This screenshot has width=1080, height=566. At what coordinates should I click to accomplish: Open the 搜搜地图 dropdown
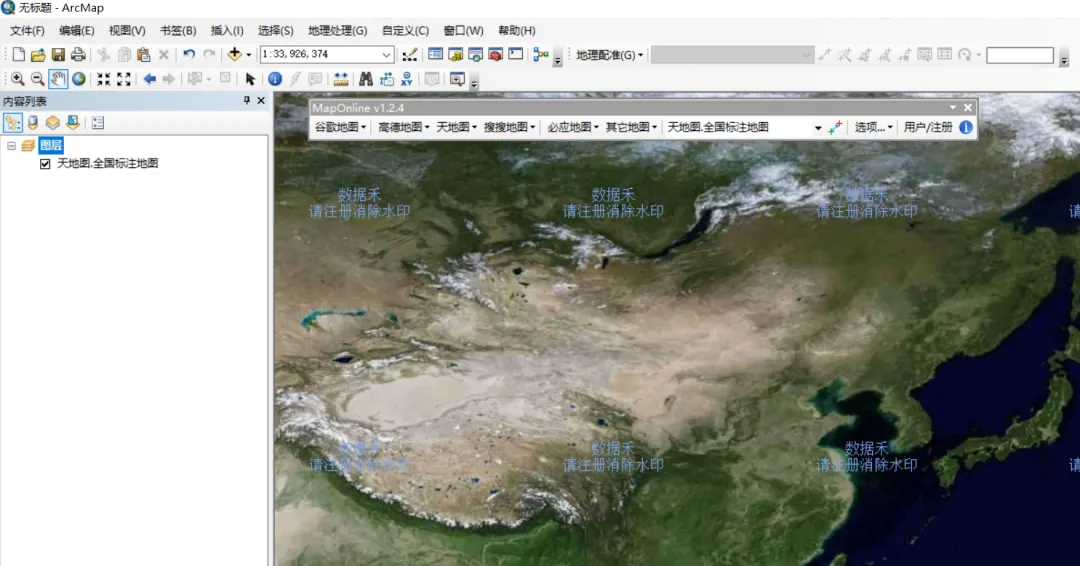pos(509,127)
